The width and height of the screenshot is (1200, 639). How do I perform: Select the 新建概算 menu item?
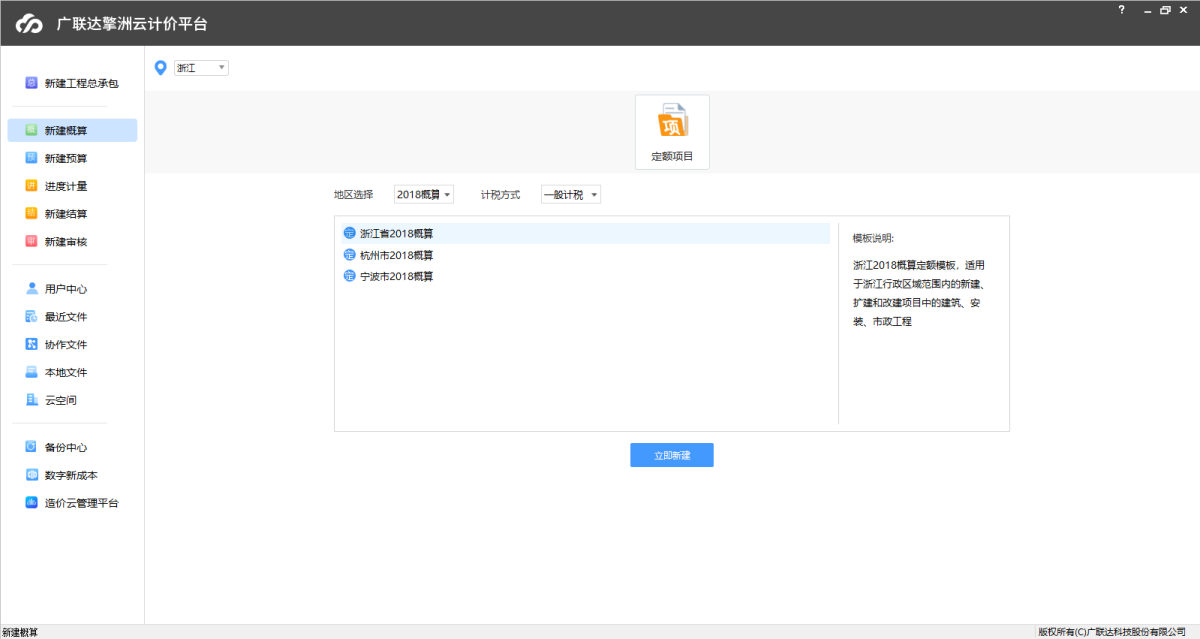(66, 130)
